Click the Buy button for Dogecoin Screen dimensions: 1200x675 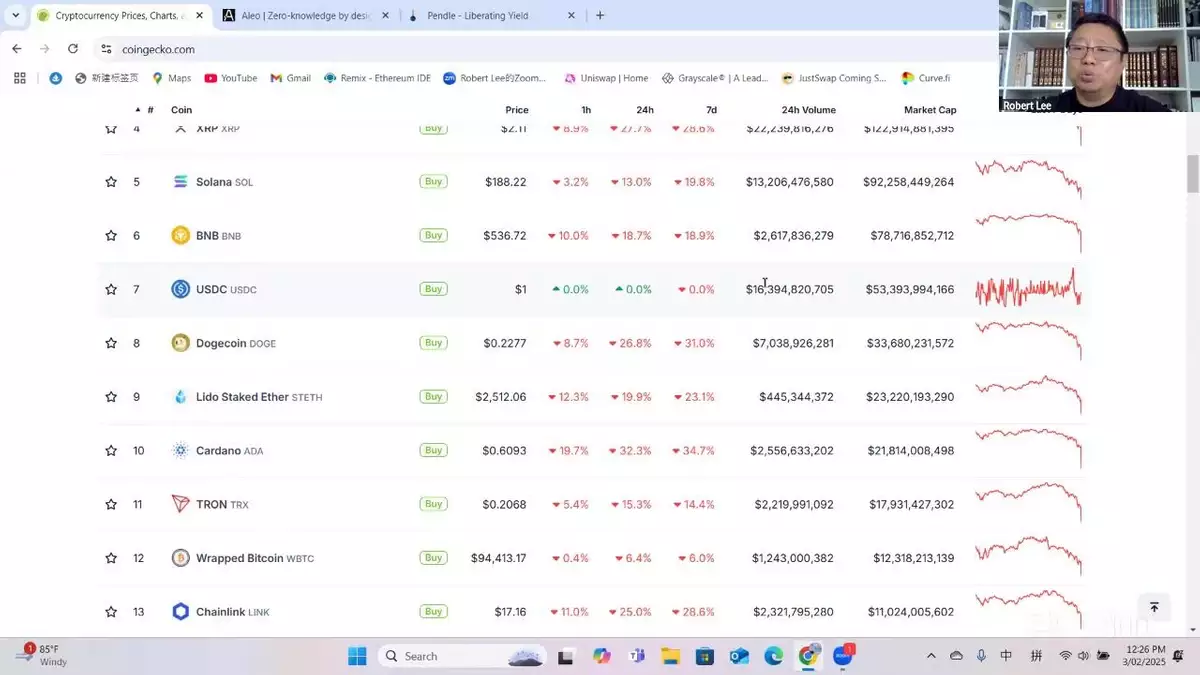pos(433,342)
